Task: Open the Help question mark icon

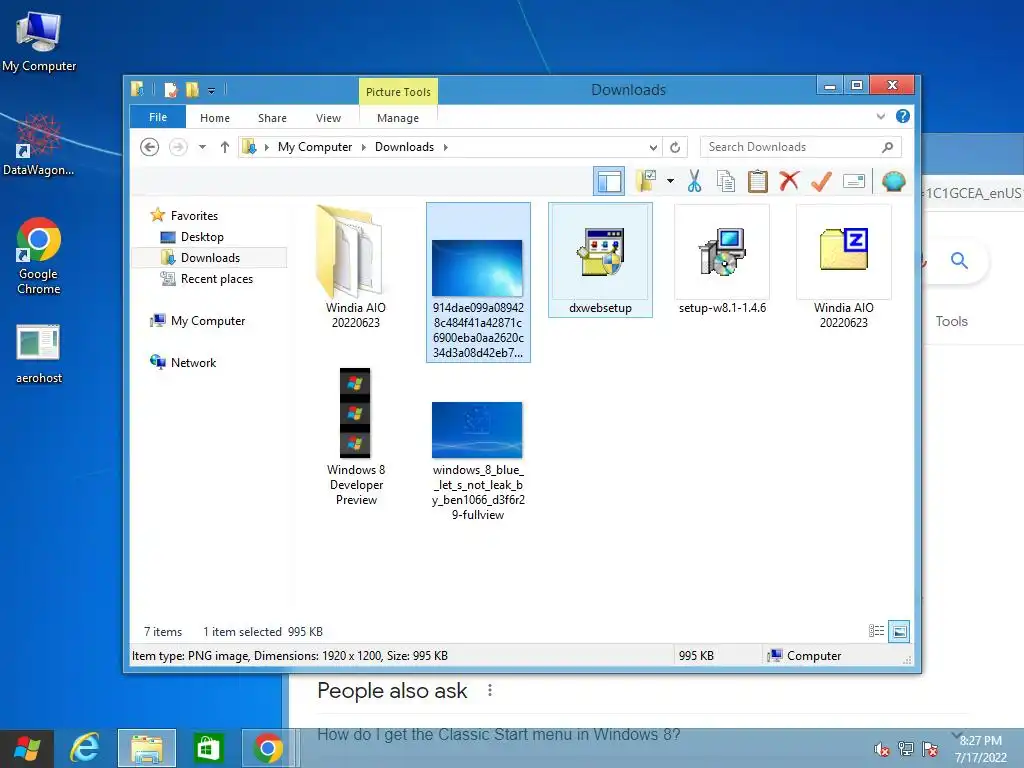Action: click(903, 116)
